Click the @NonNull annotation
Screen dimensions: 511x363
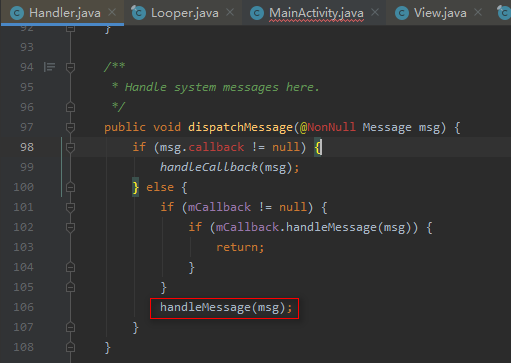click(328, 127)
